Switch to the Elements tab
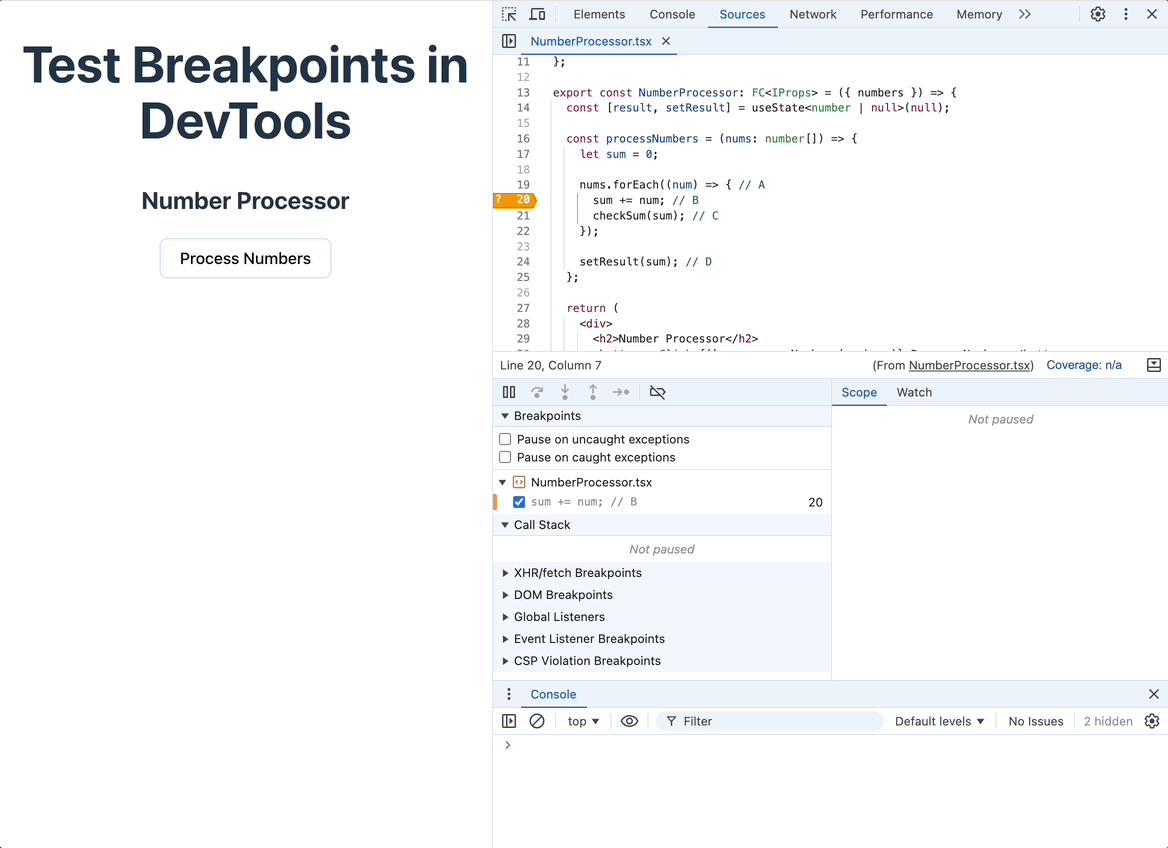 [x=599, y=14]
